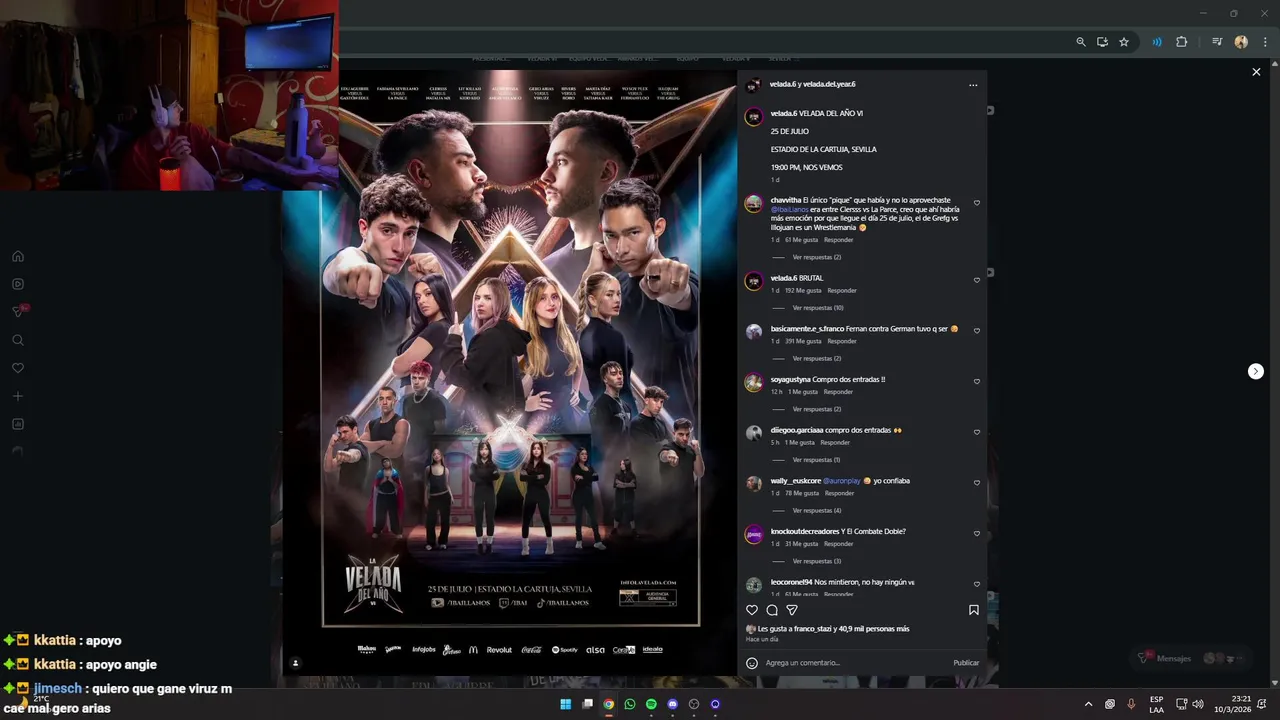Save the post with the bookmark icon
Screen dimensions: 1280x720
974,610
